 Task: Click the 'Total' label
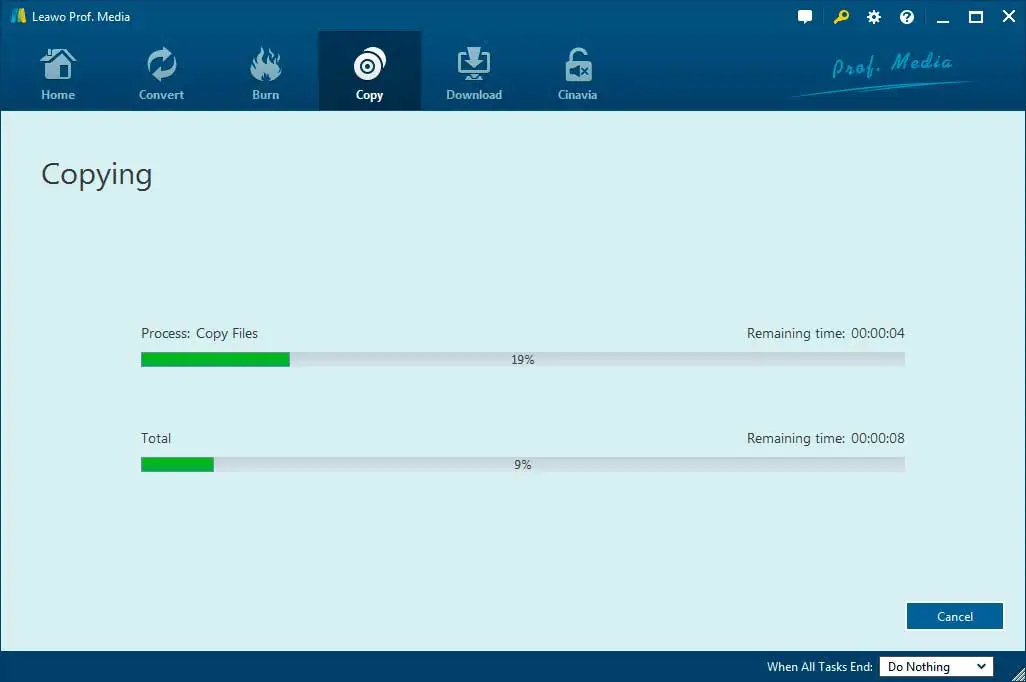pyautogui.click(x=156, y=438)
